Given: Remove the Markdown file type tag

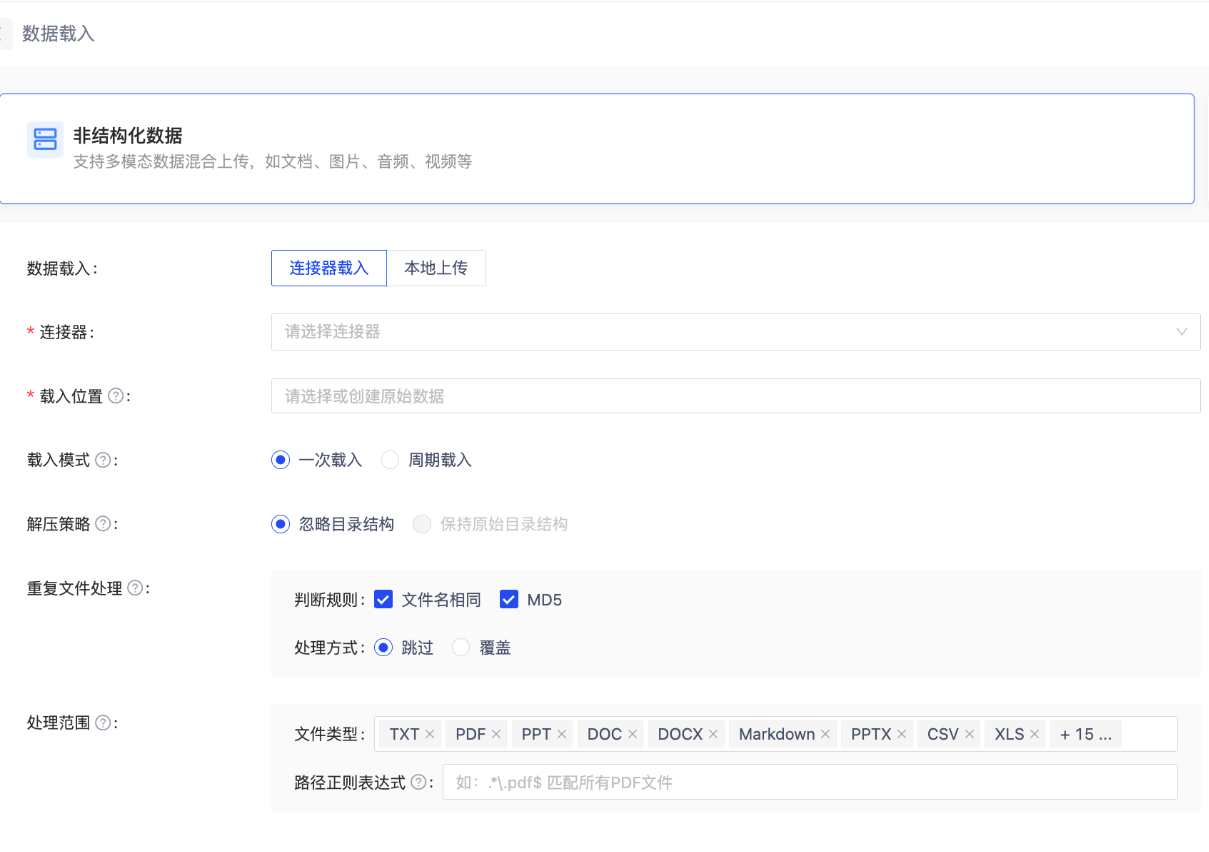Looking at the screenshot, I should (825, 735).
